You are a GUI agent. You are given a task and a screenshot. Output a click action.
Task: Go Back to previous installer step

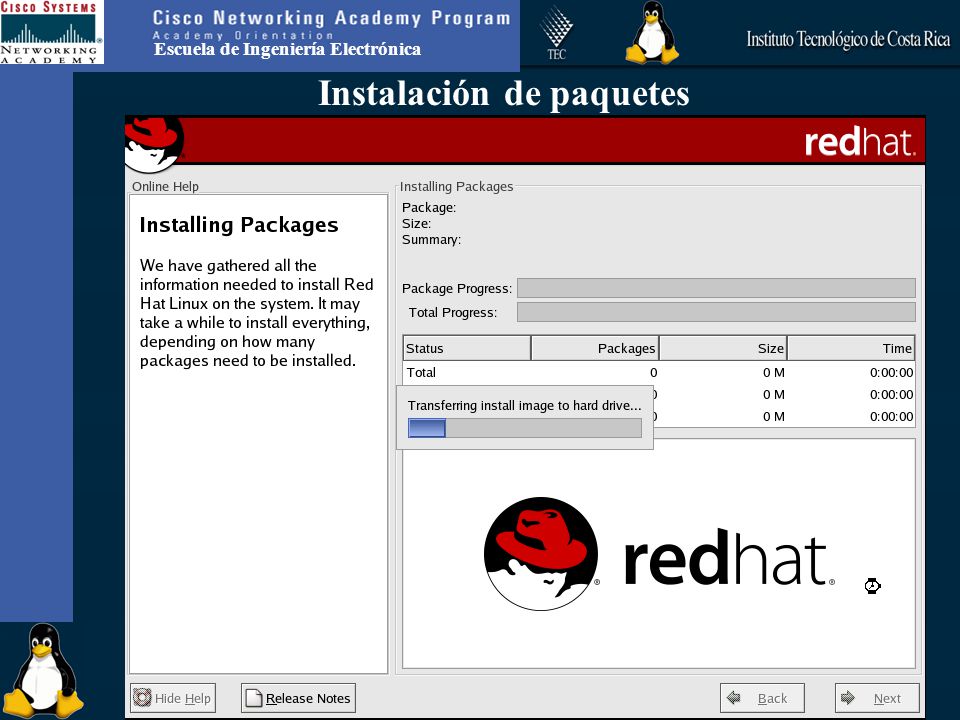click(x=762, y=698)
